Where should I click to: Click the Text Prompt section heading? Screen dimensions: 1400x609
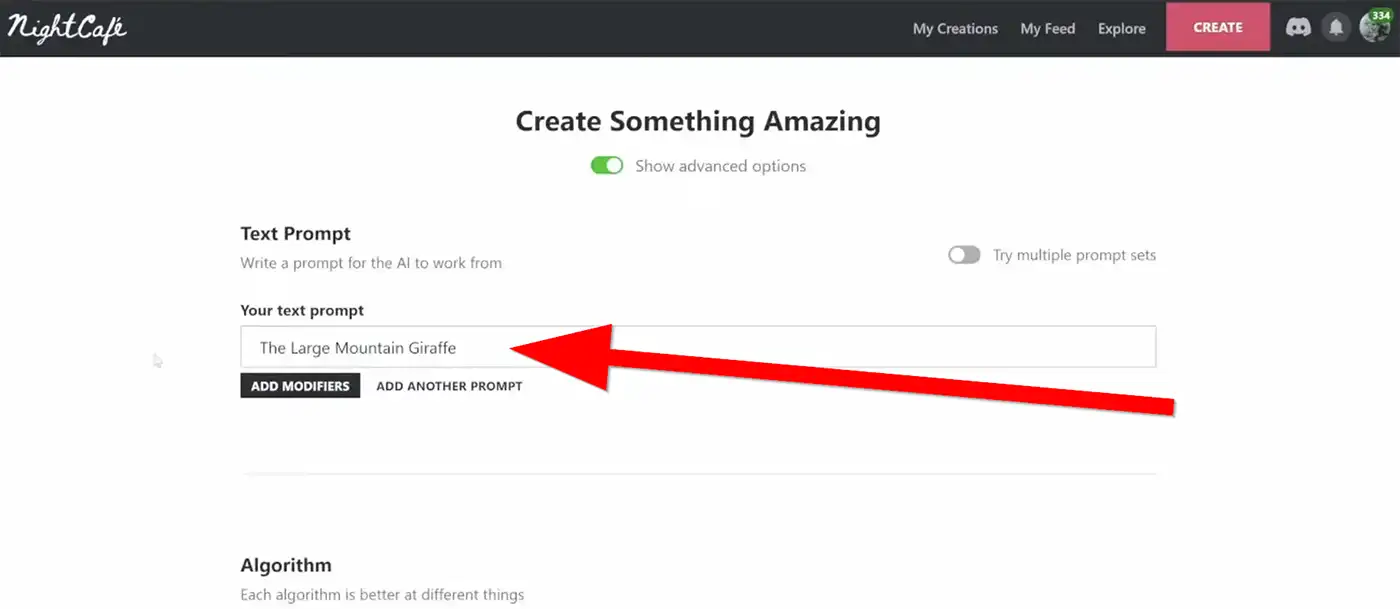pos(295,234)
